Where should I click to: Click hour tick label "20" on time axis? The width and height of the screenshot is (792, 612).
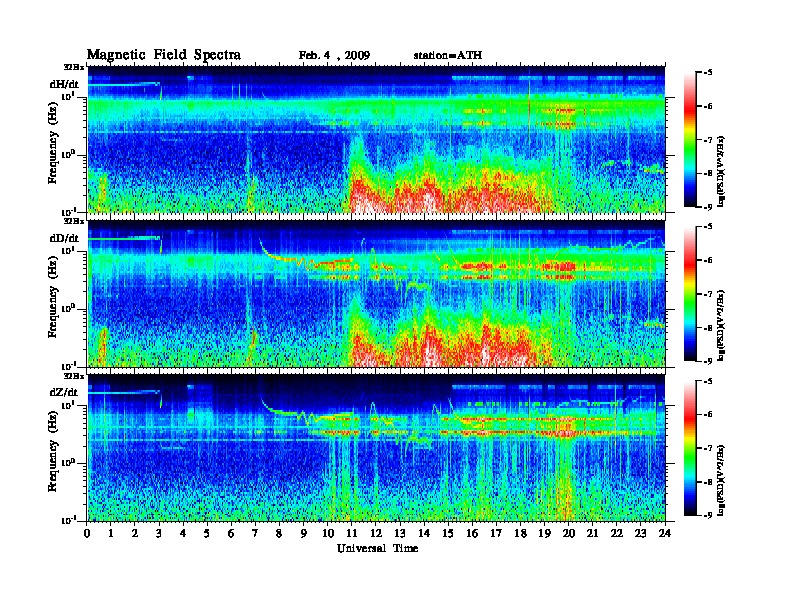click(x=569, y=534)
